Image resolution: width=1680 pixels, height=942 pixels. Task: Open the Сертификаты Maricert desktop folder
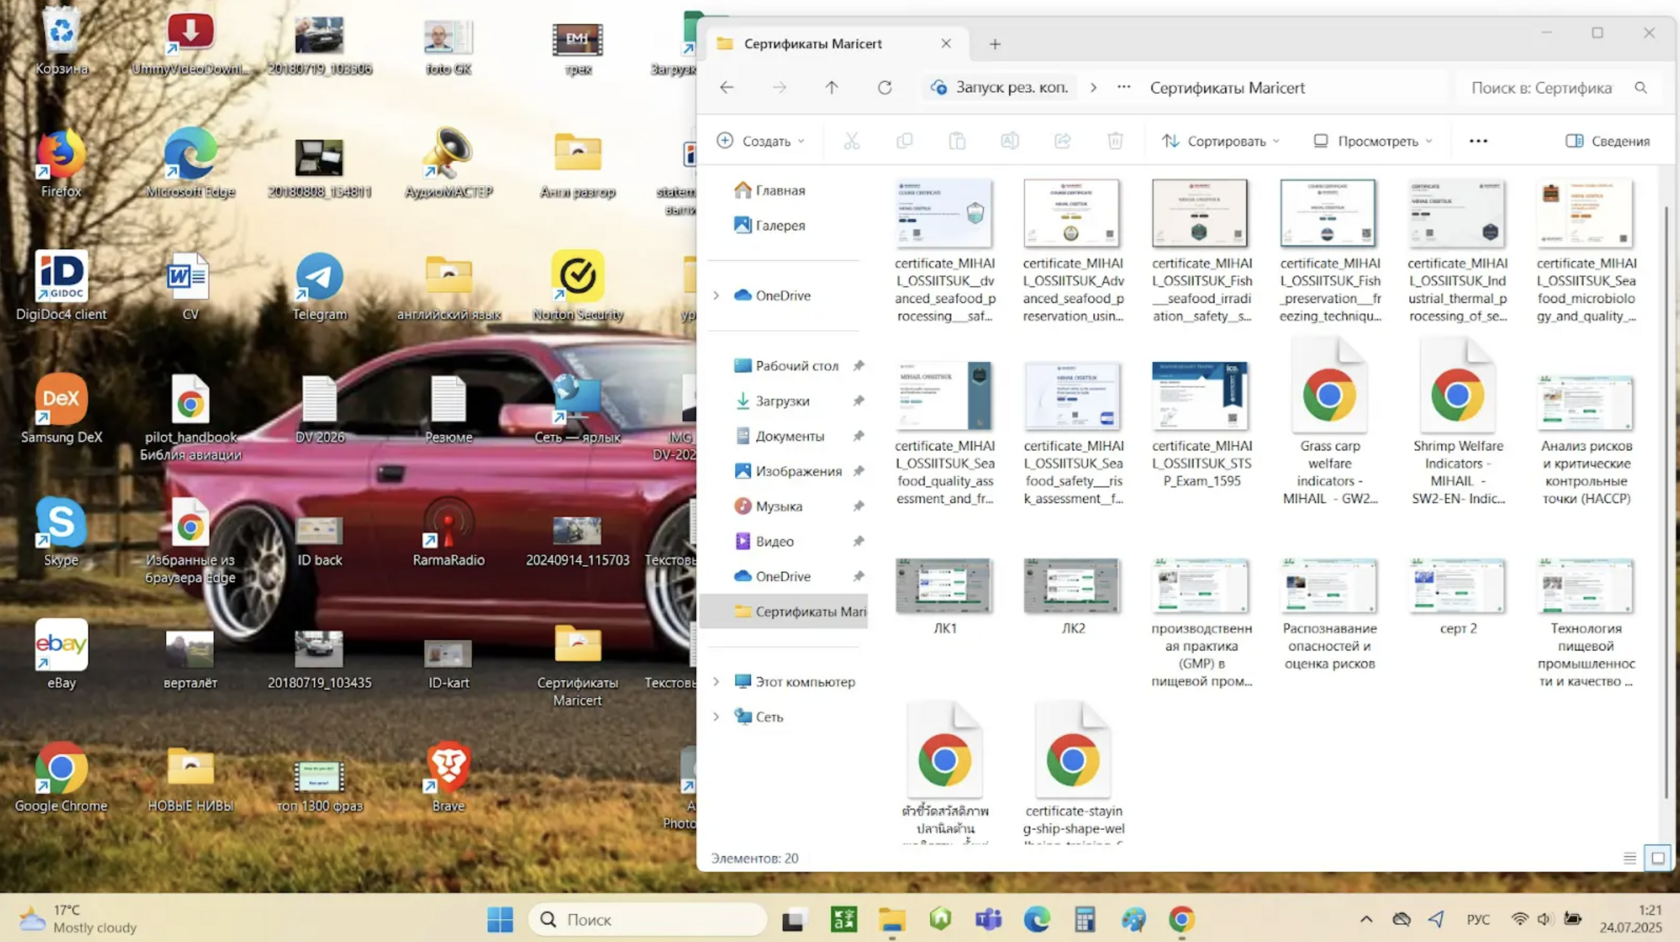pos(578,665)
